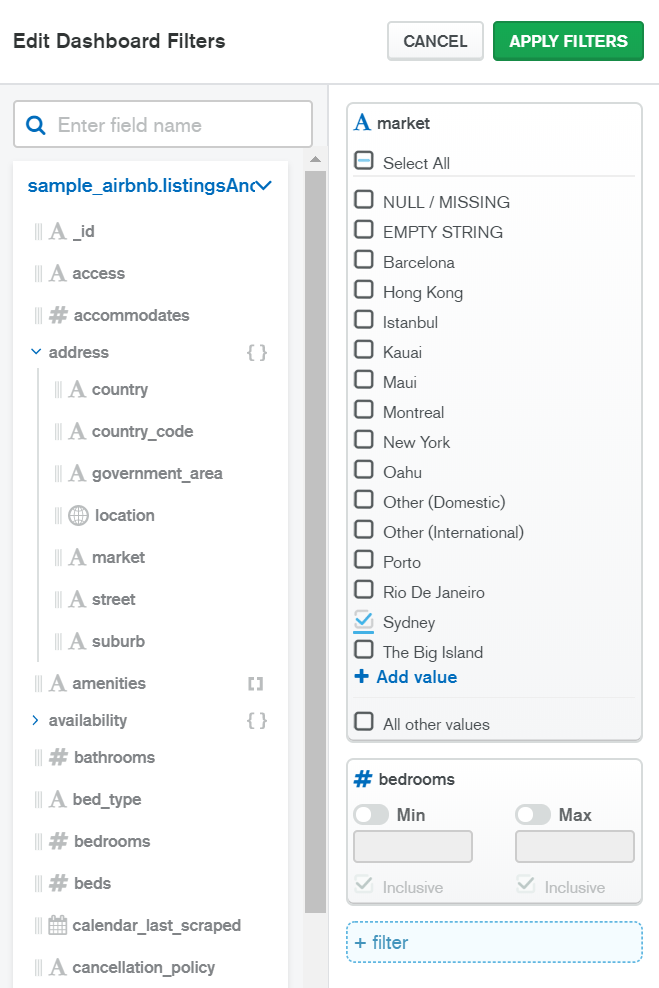659x988 pixels.
Task: Click the hash icon beside accommodates
Action: [59, 315]
